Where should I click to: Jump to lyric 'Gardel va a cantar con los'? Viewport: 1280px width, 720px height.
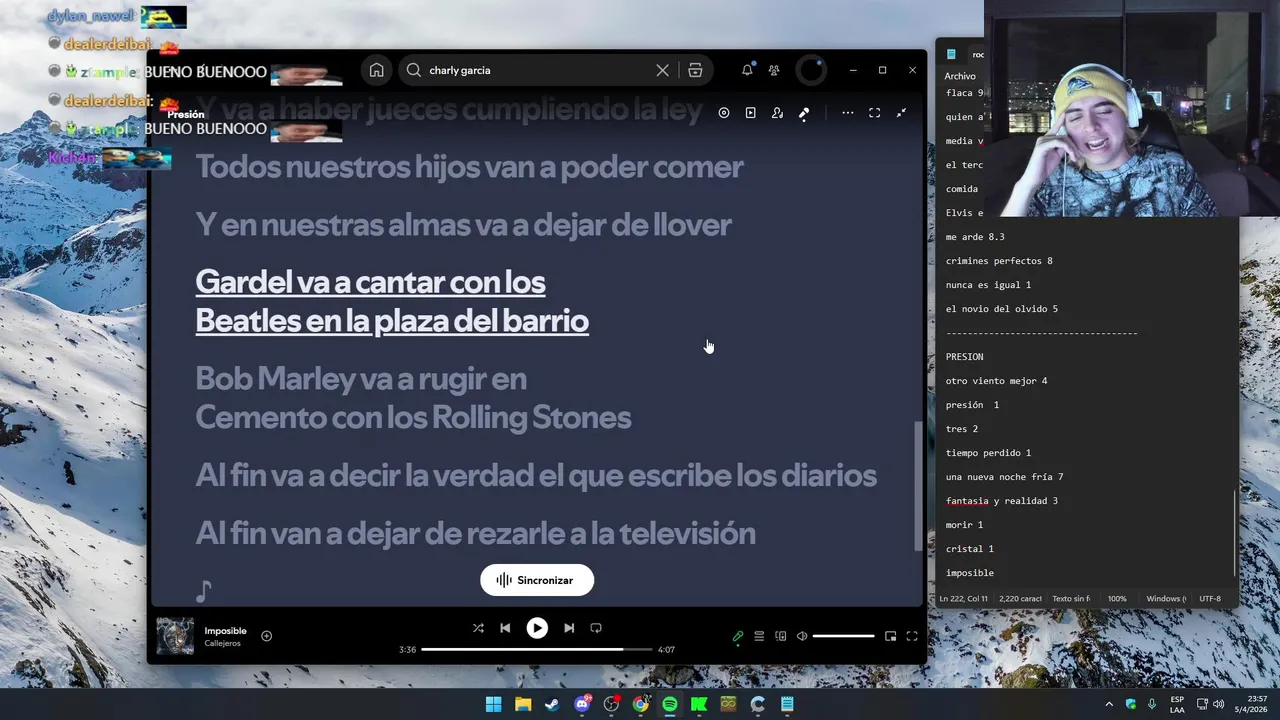point(370,282)
